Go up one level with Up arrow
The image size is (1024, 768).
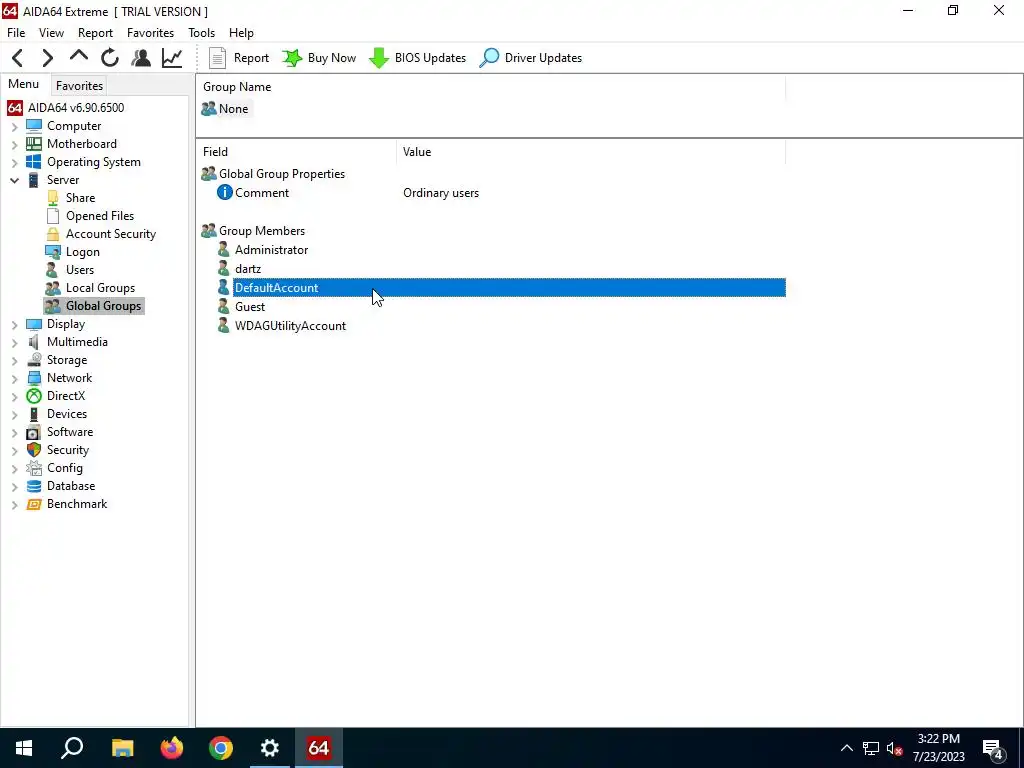pyautogui.click(x=79, y=57)
